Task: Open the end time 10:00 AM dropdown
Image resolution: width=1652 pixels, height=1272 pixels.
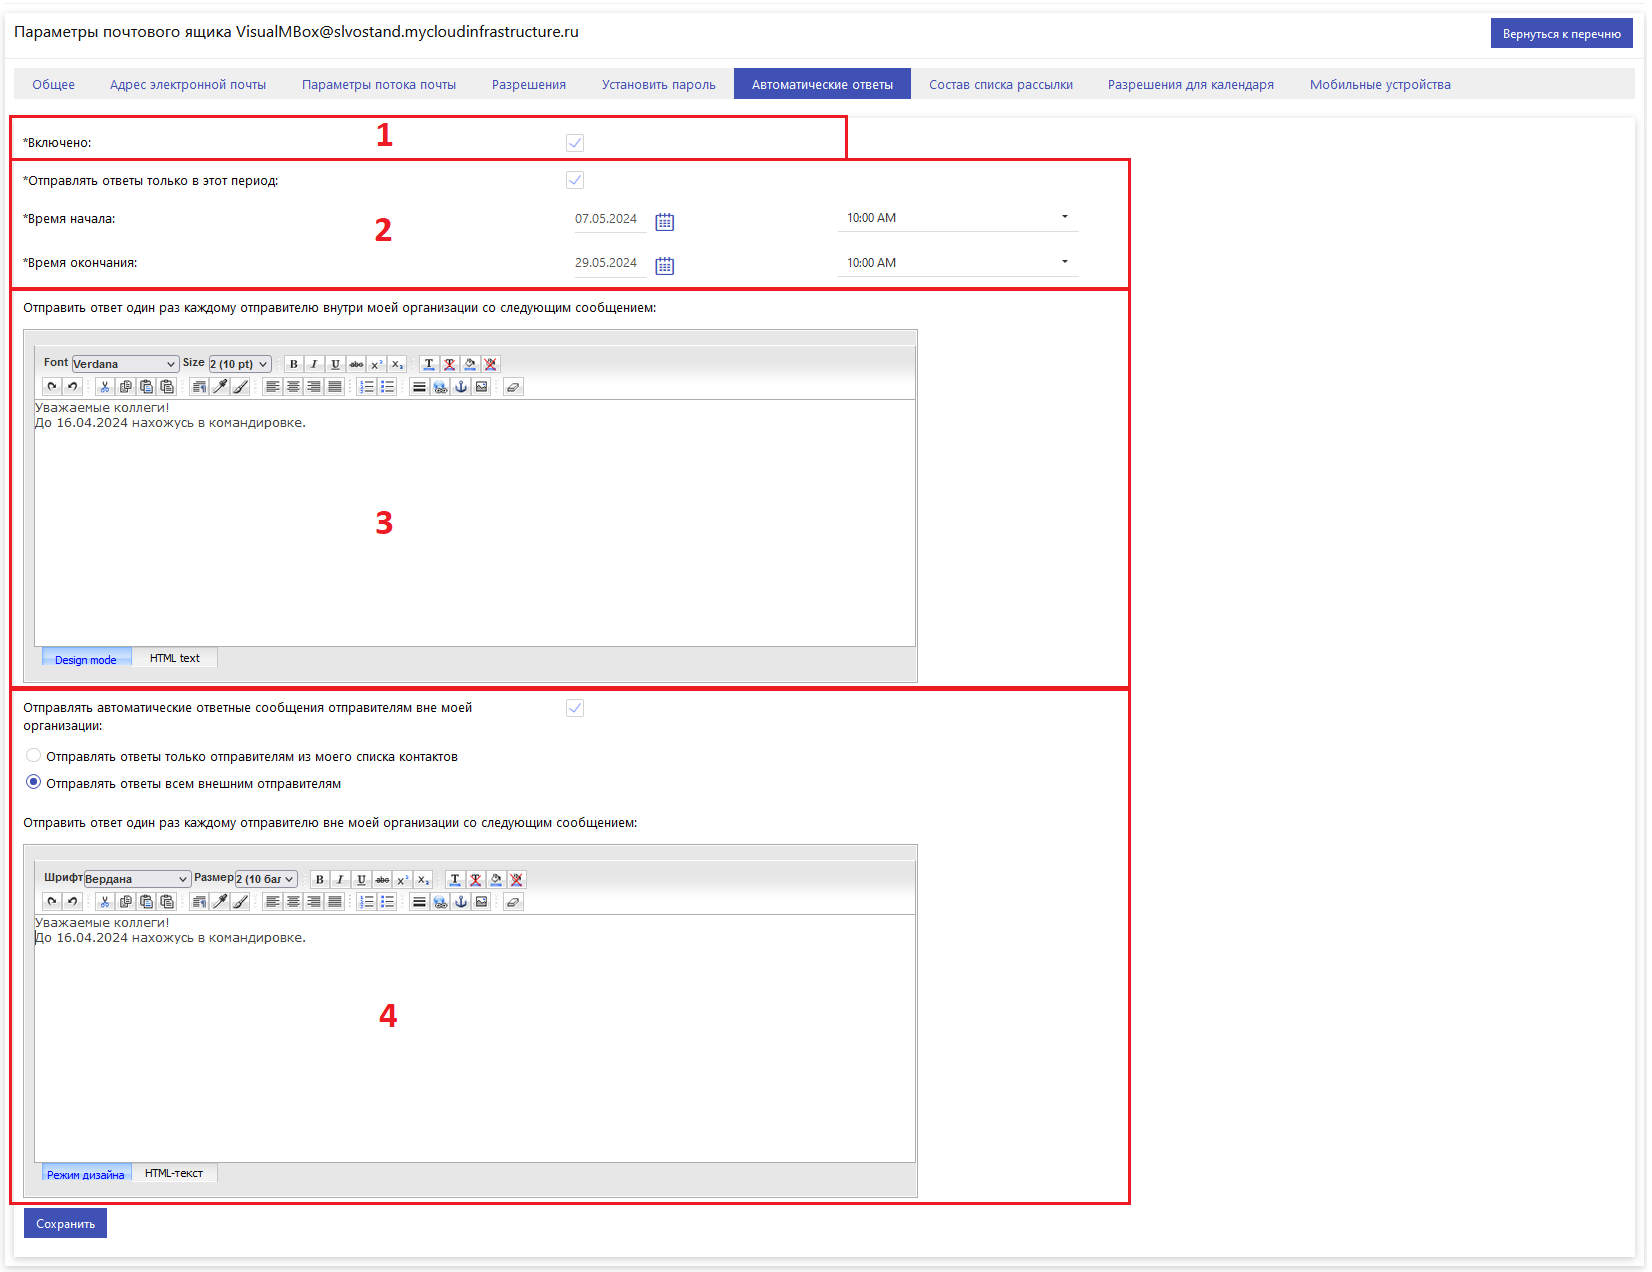Action: click(957, 263)
